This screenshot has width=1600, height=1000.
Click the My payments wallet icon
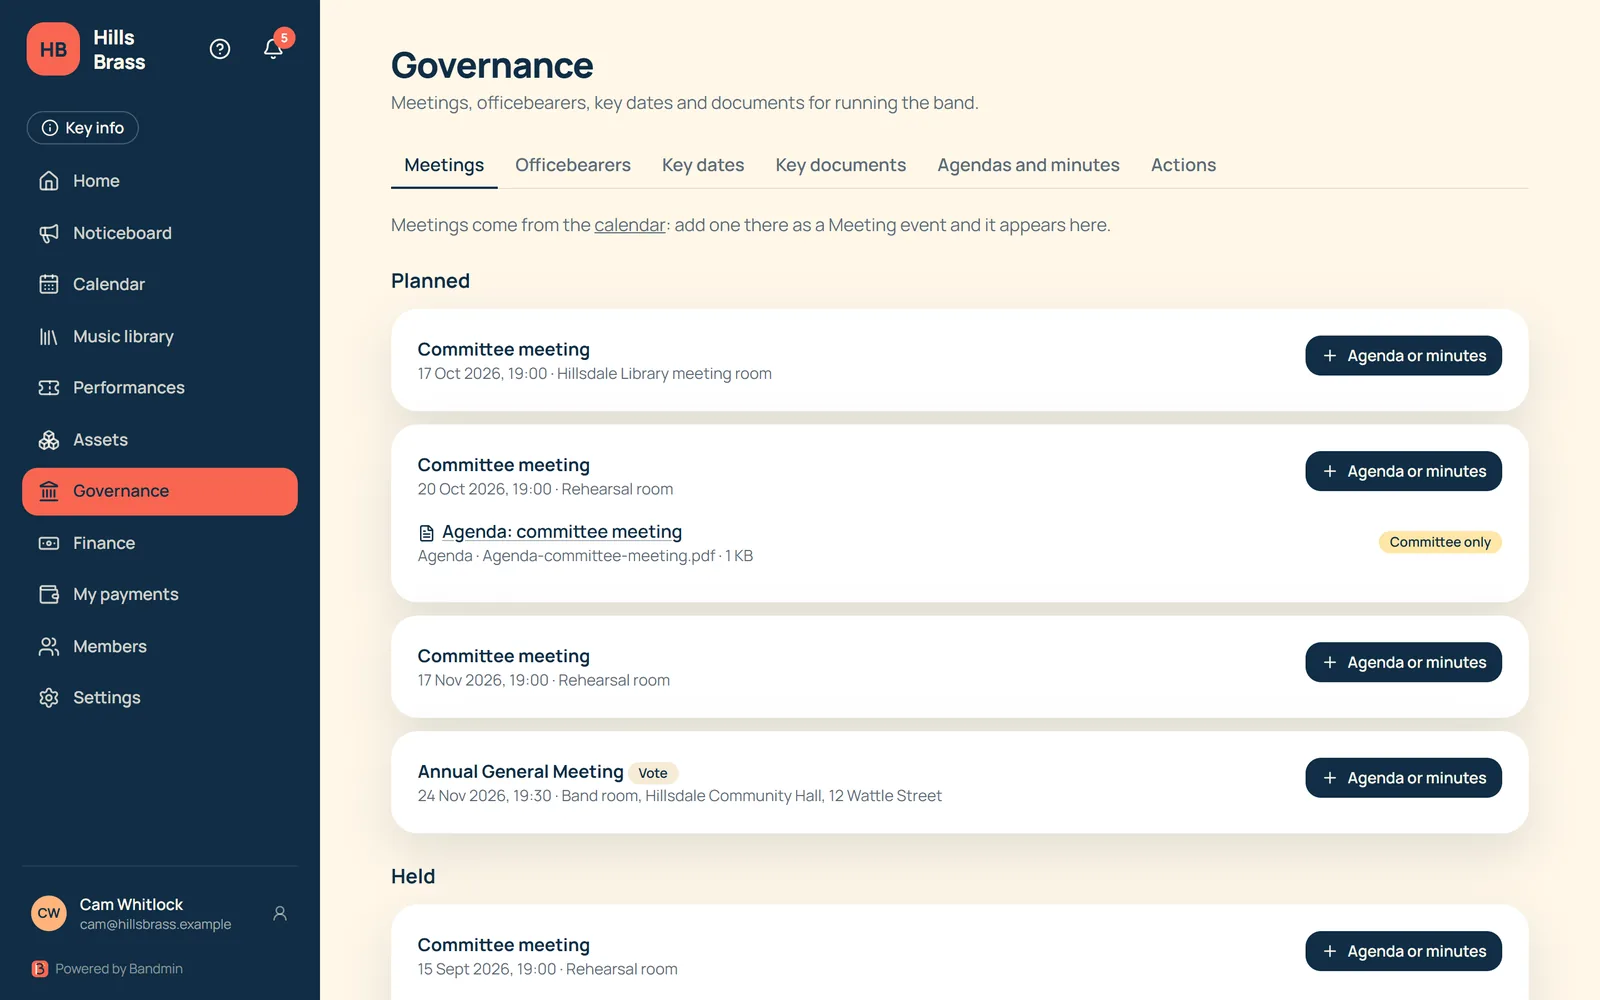click(49, 595)
